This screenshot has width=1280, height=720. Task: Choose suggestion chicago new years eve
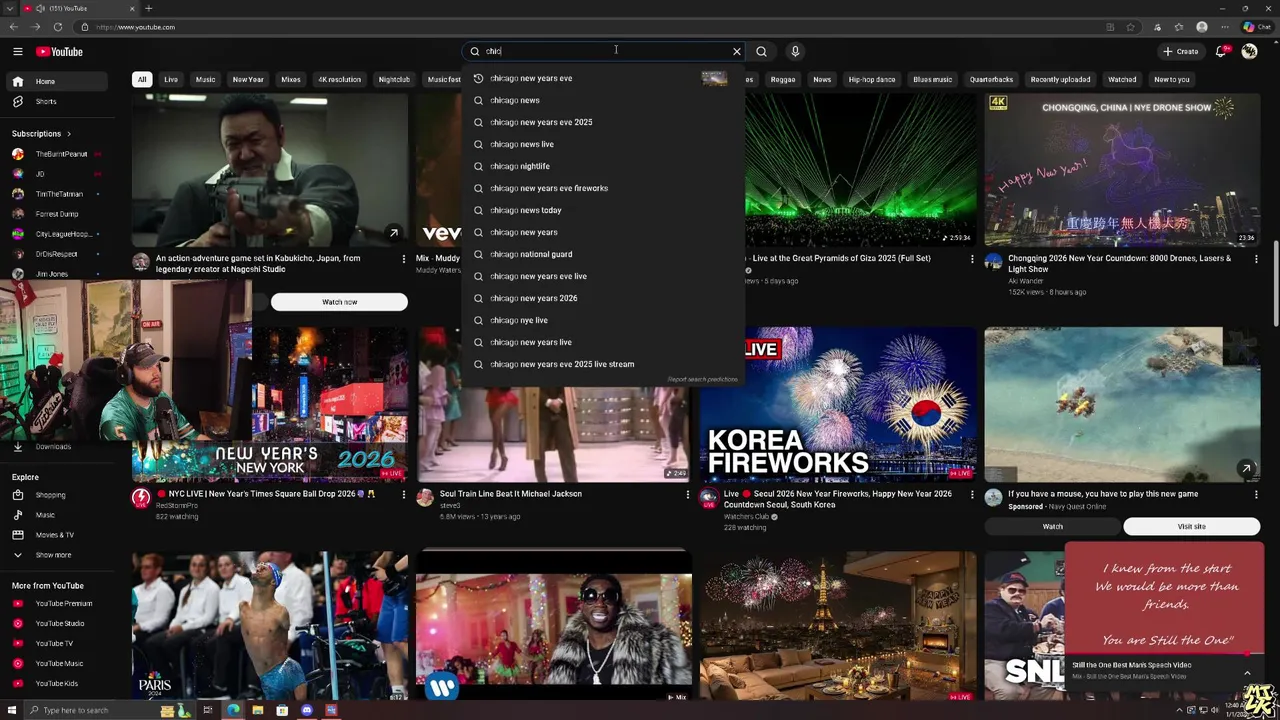tap(603, 78)
